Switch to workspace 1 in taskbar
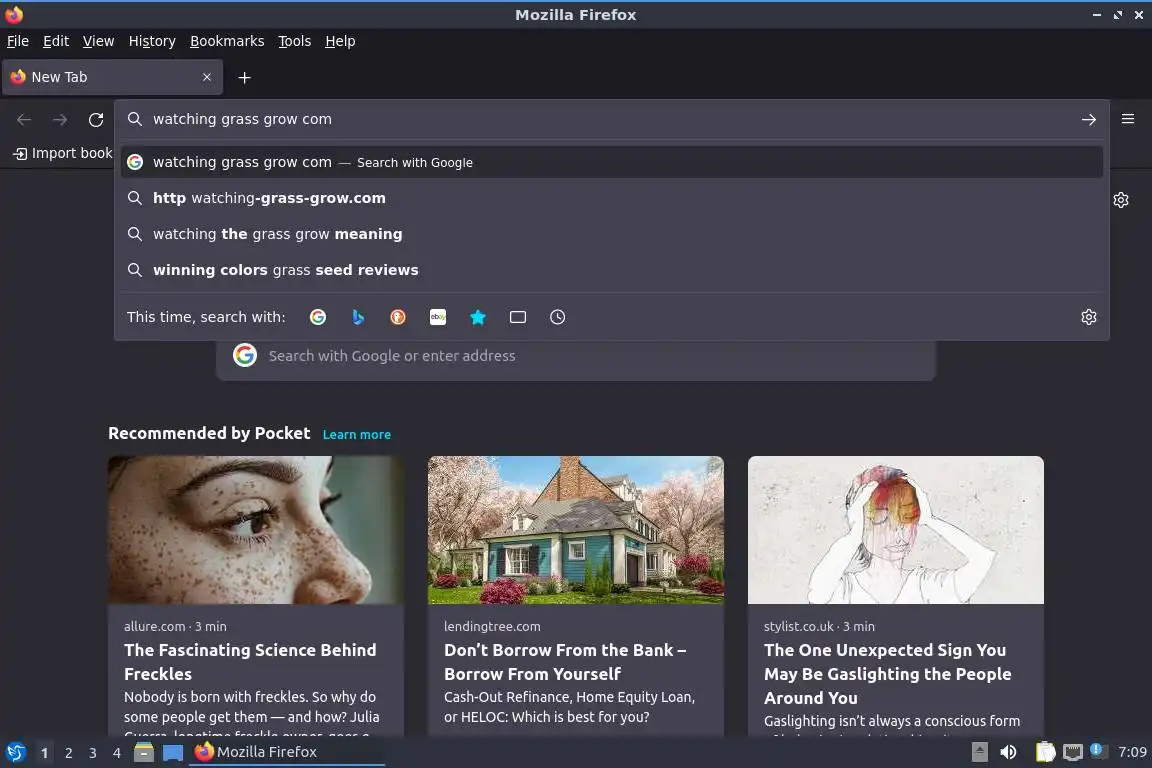 pyautogui.click(x=44, y=753)
